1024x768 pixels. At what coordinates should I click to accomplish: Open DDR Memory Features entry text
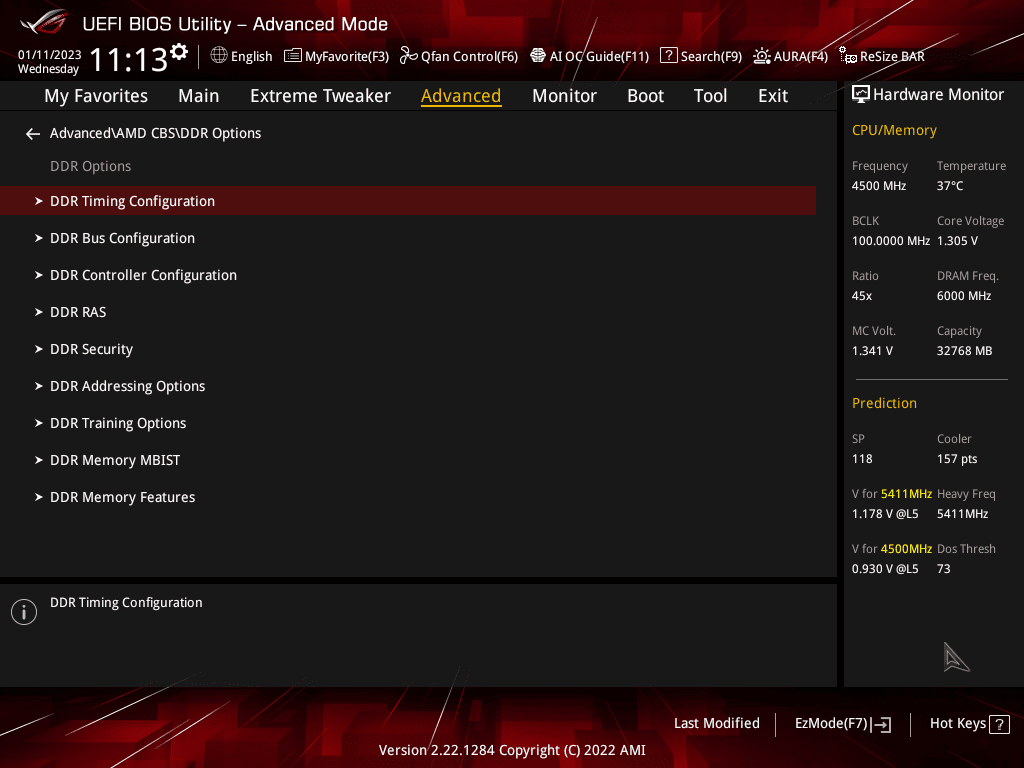tap(122, 497)
